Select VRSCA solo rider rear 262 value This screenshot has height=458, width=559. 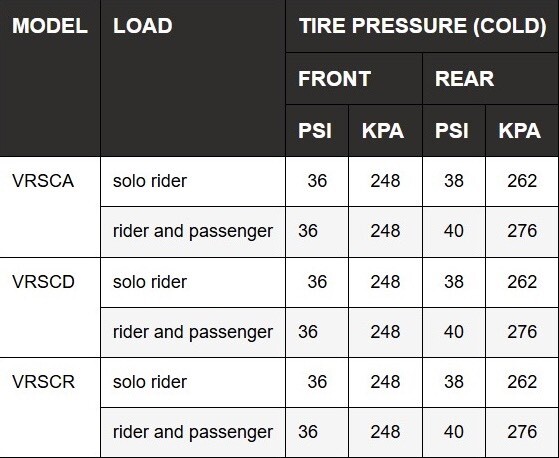[x=522, y=181]
